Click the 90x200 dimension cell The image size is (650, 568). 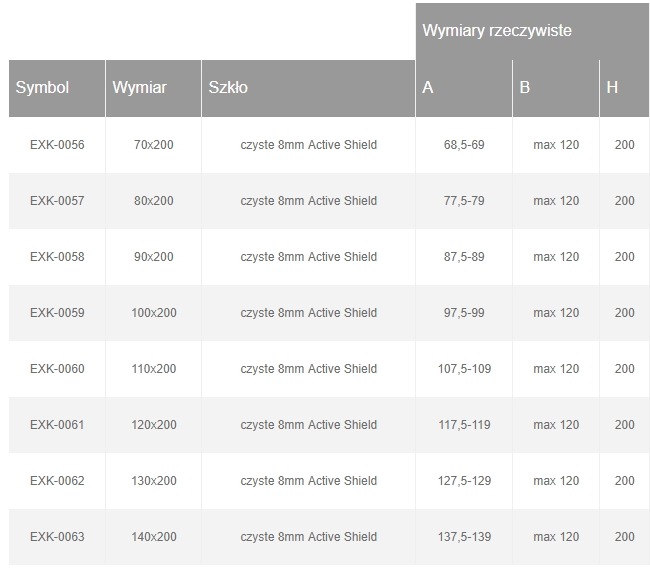click(x=153, y=257)
